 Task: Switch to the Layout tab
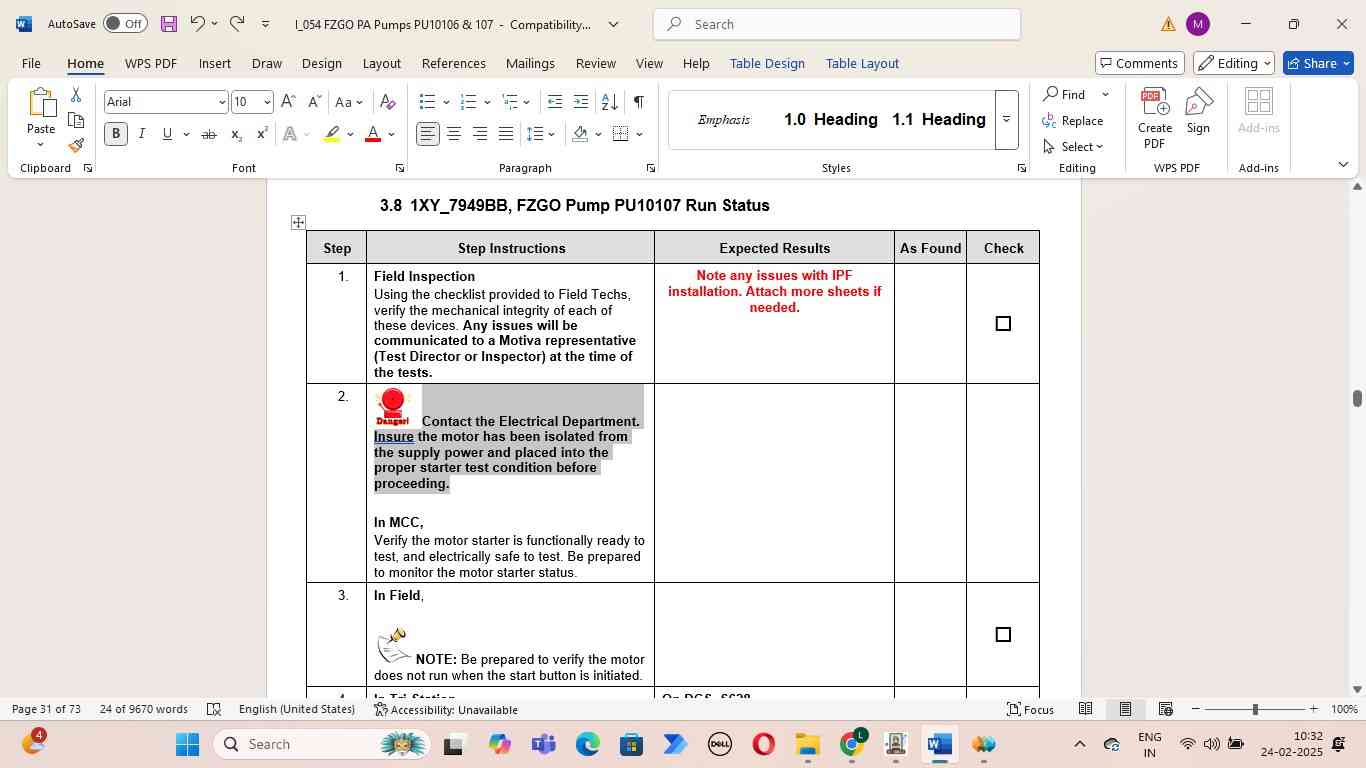click(381, 63)
